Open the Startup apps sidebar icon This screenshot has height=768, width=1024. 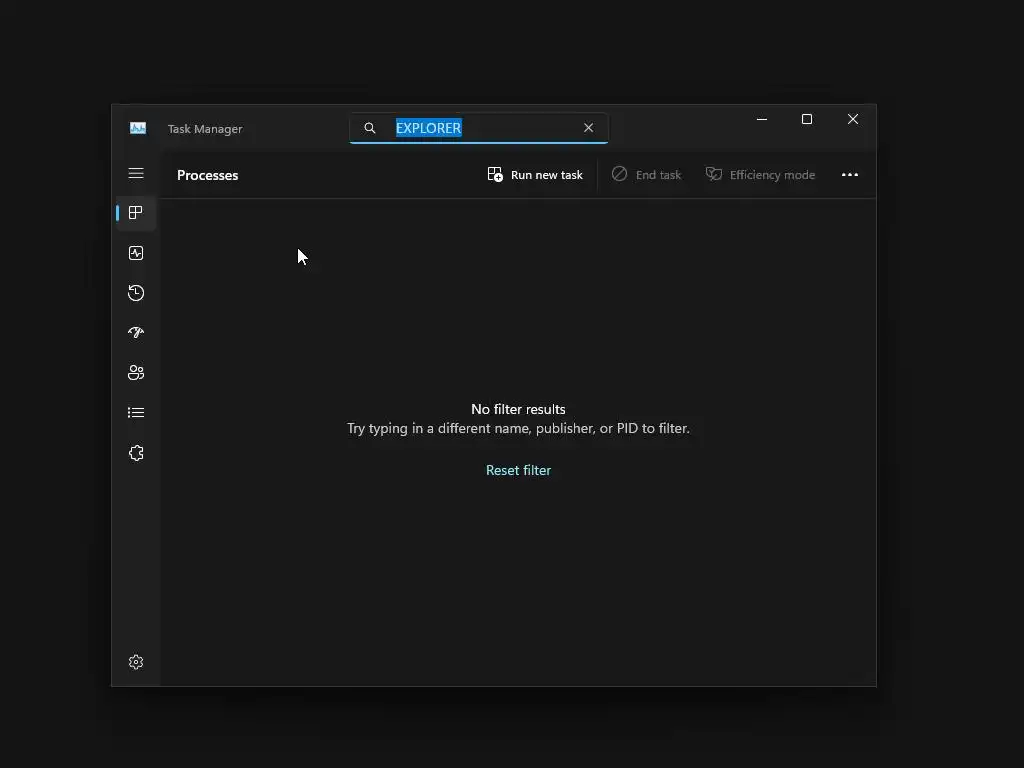tap(136, 332)
